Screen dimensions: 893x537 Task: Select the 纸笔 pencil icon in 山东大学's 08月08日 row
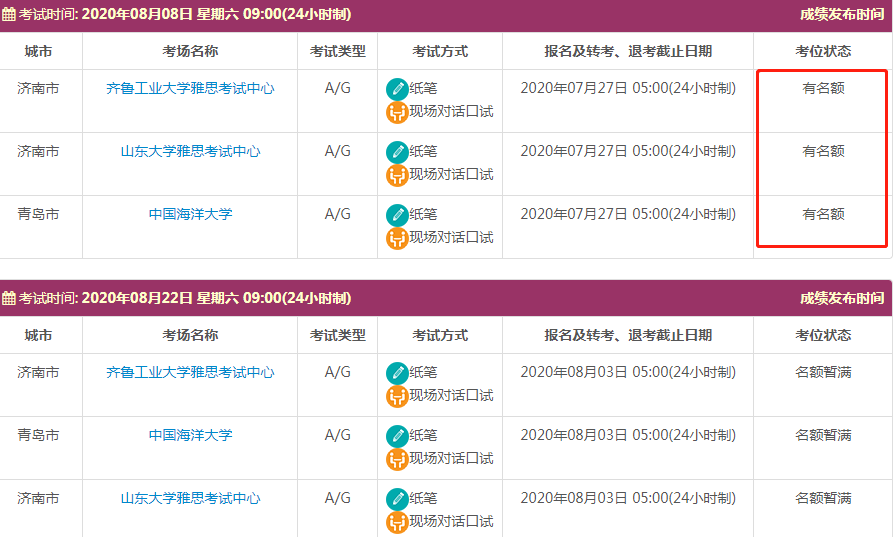tap(397, 152)
